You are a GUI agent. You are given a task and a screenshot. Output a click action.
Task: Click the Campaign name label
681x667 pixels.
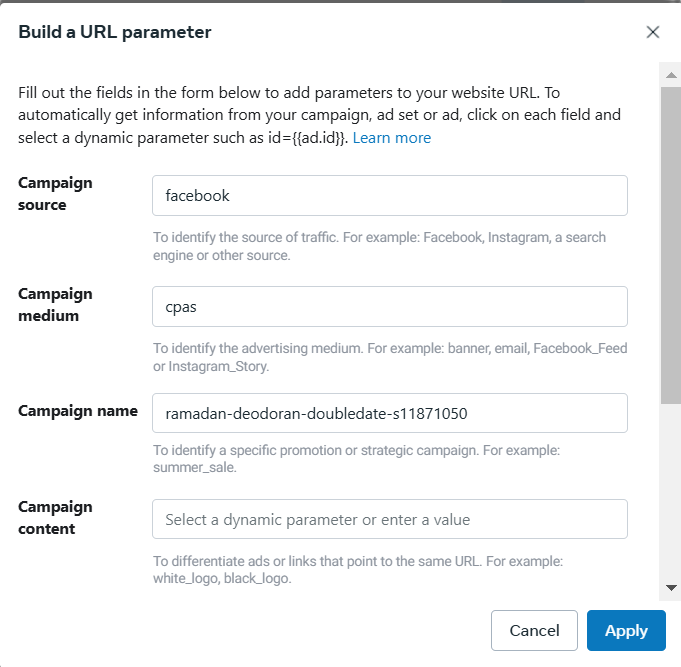pos(78,411)
